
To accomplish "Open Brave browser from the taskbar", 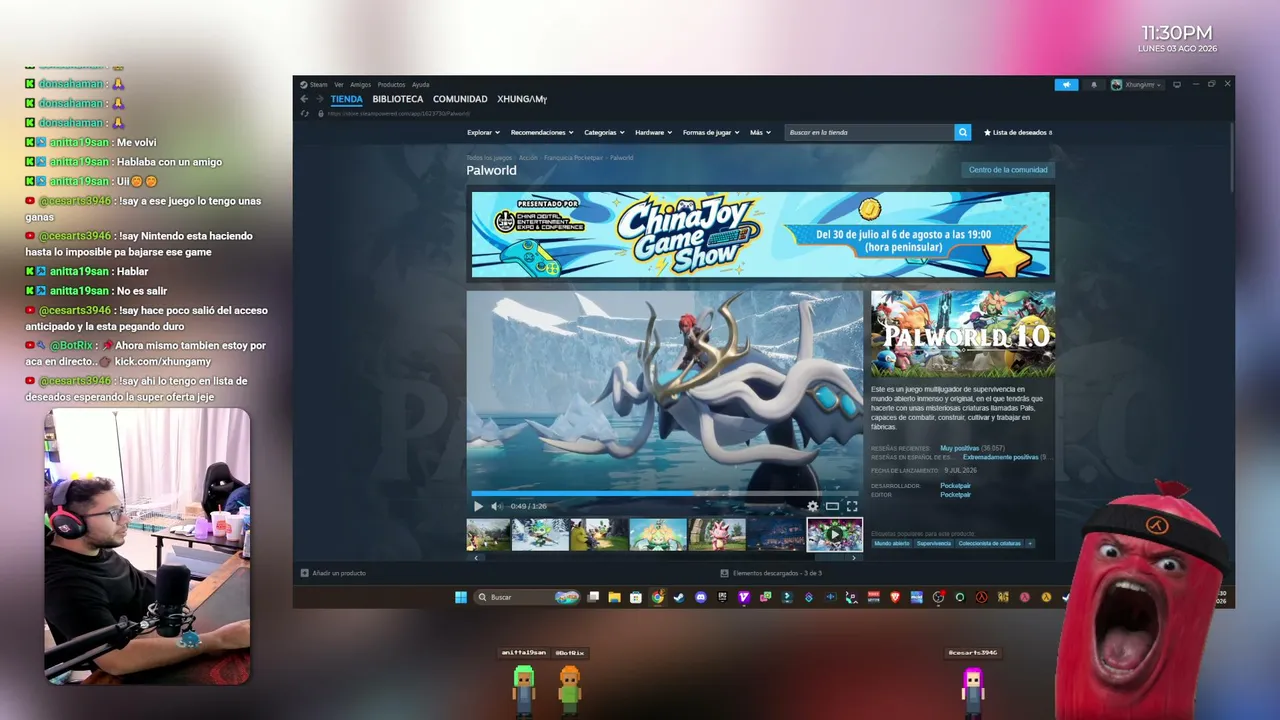I will point(895,597).
